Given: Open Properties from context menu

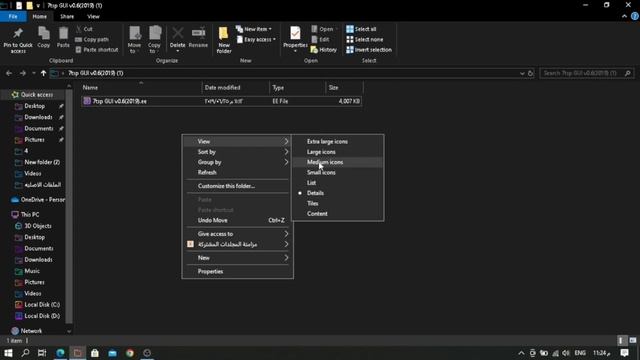Looking at the screenshot, I should [x=238, y=271].
